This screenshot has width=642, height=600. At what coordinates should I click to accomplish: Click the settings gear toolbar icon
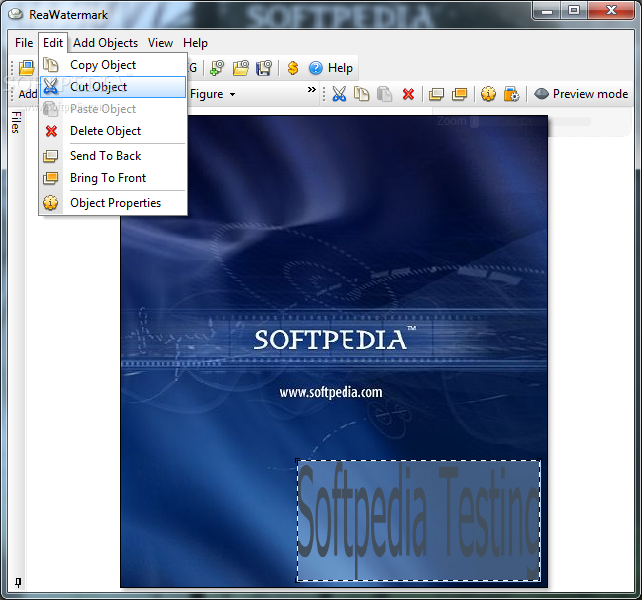[511, 94]
